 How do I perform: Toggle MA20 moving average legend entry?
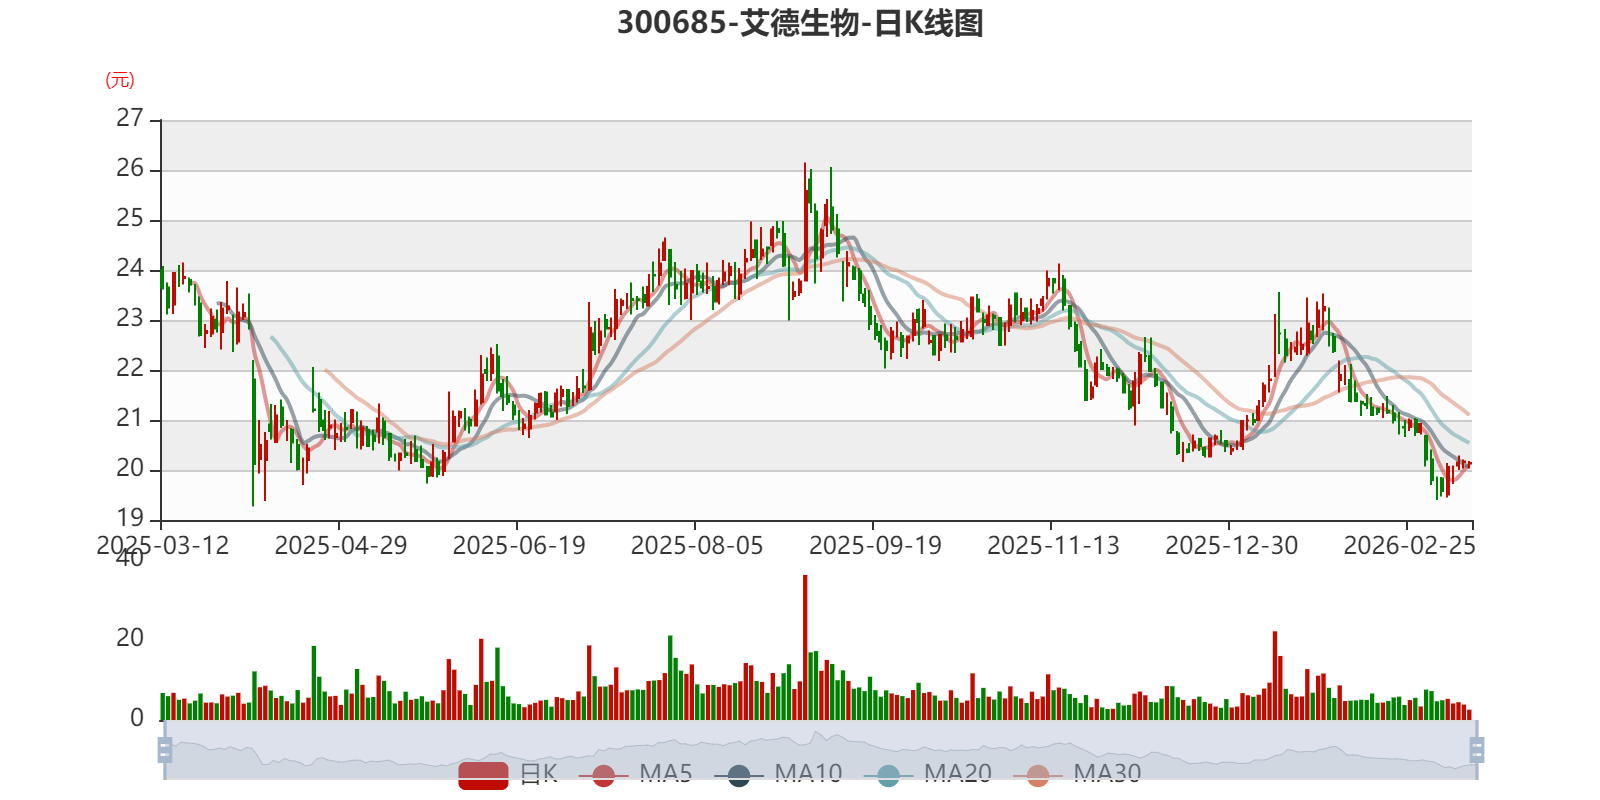tap(927, 774)
